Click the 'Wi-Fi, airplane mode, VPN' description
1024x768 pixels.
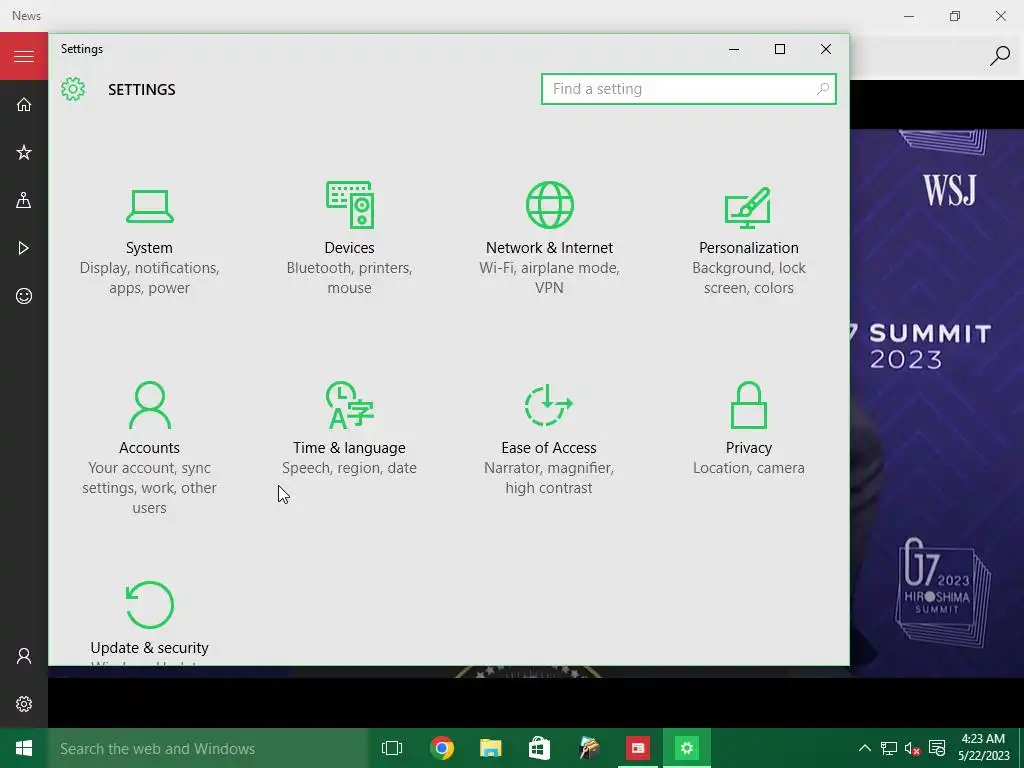coord(549,278)
